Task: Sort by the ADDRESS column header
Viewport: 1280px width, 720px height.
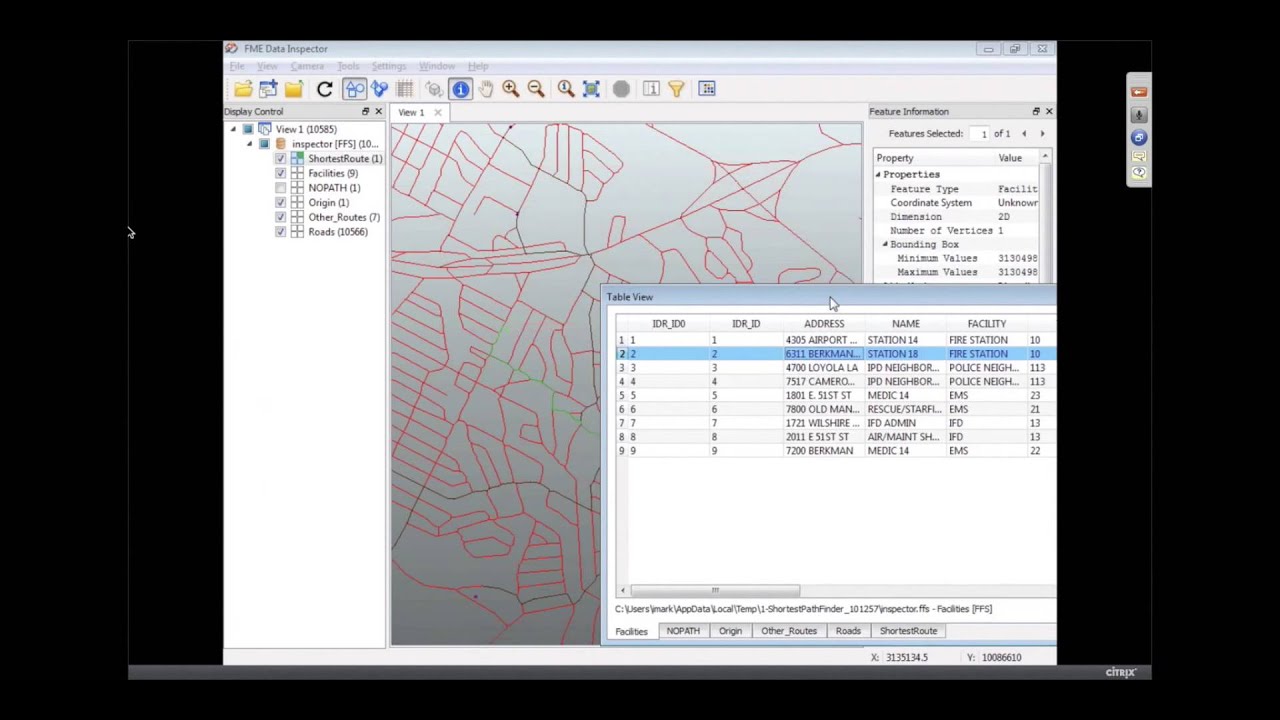Action: pos(824,324)
